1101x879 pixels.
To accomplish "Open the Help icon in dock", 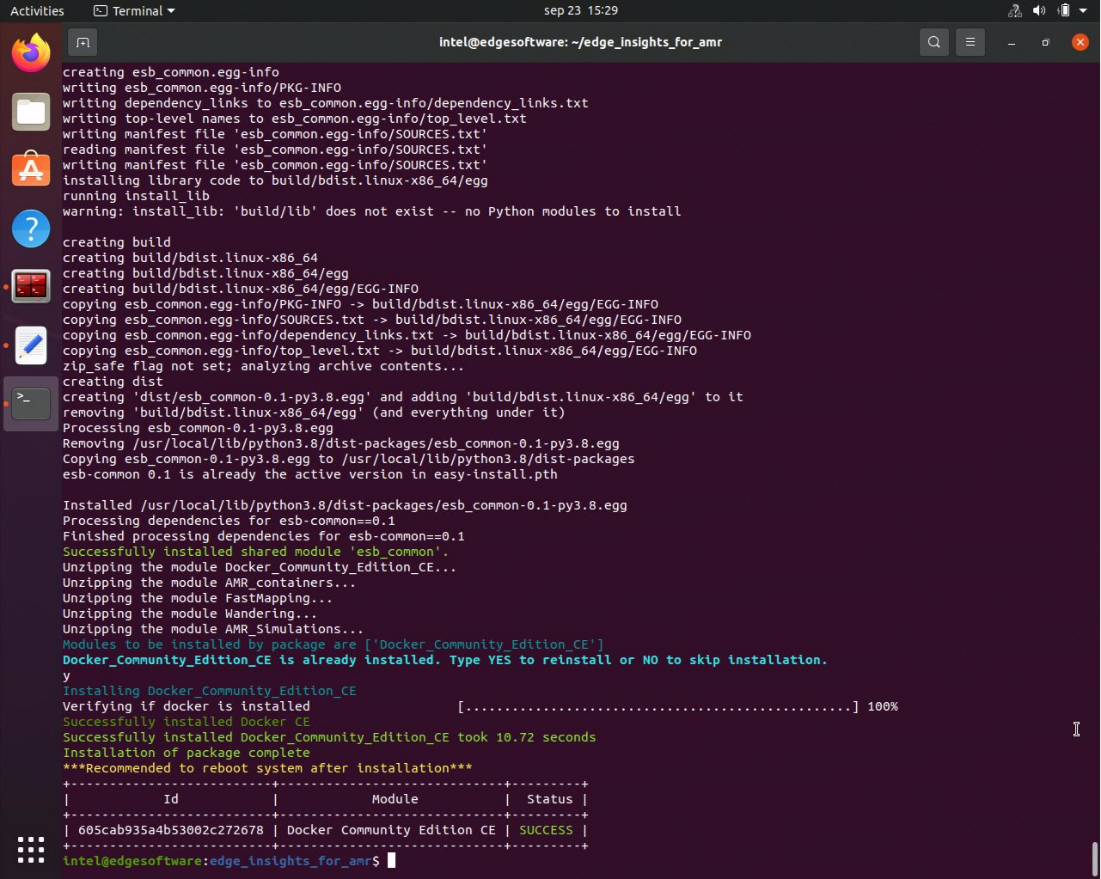I will (x=31, y=229).
